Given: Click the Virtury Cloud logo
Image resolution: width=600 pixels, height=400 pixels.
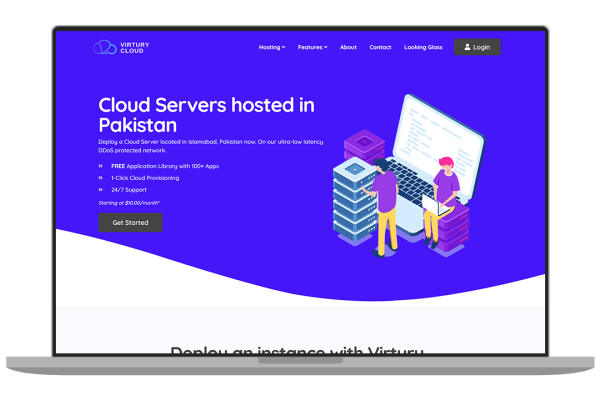Looking at the screenshot, I should (121, 47).
